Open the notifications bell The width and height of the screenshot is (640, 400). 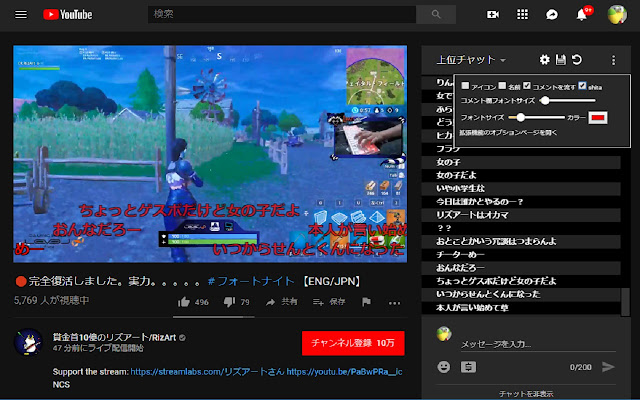582,15
